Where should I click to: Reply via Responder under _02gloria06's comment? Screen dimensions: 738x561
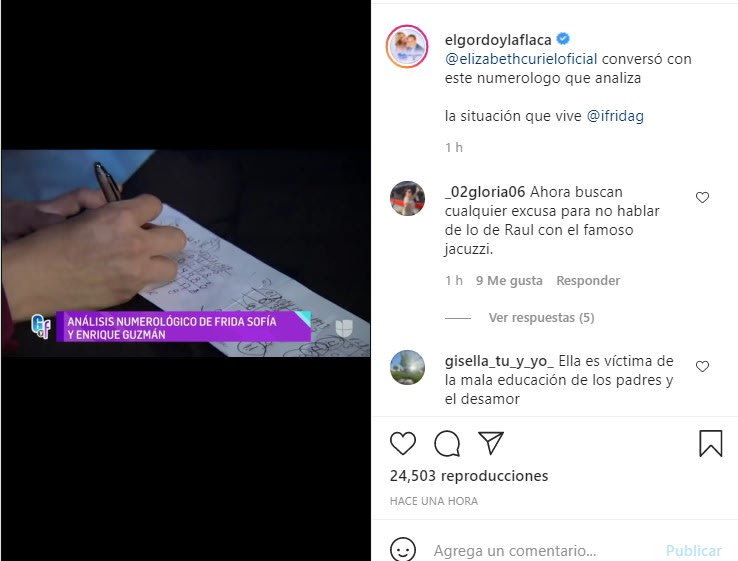tap(588, 280)
